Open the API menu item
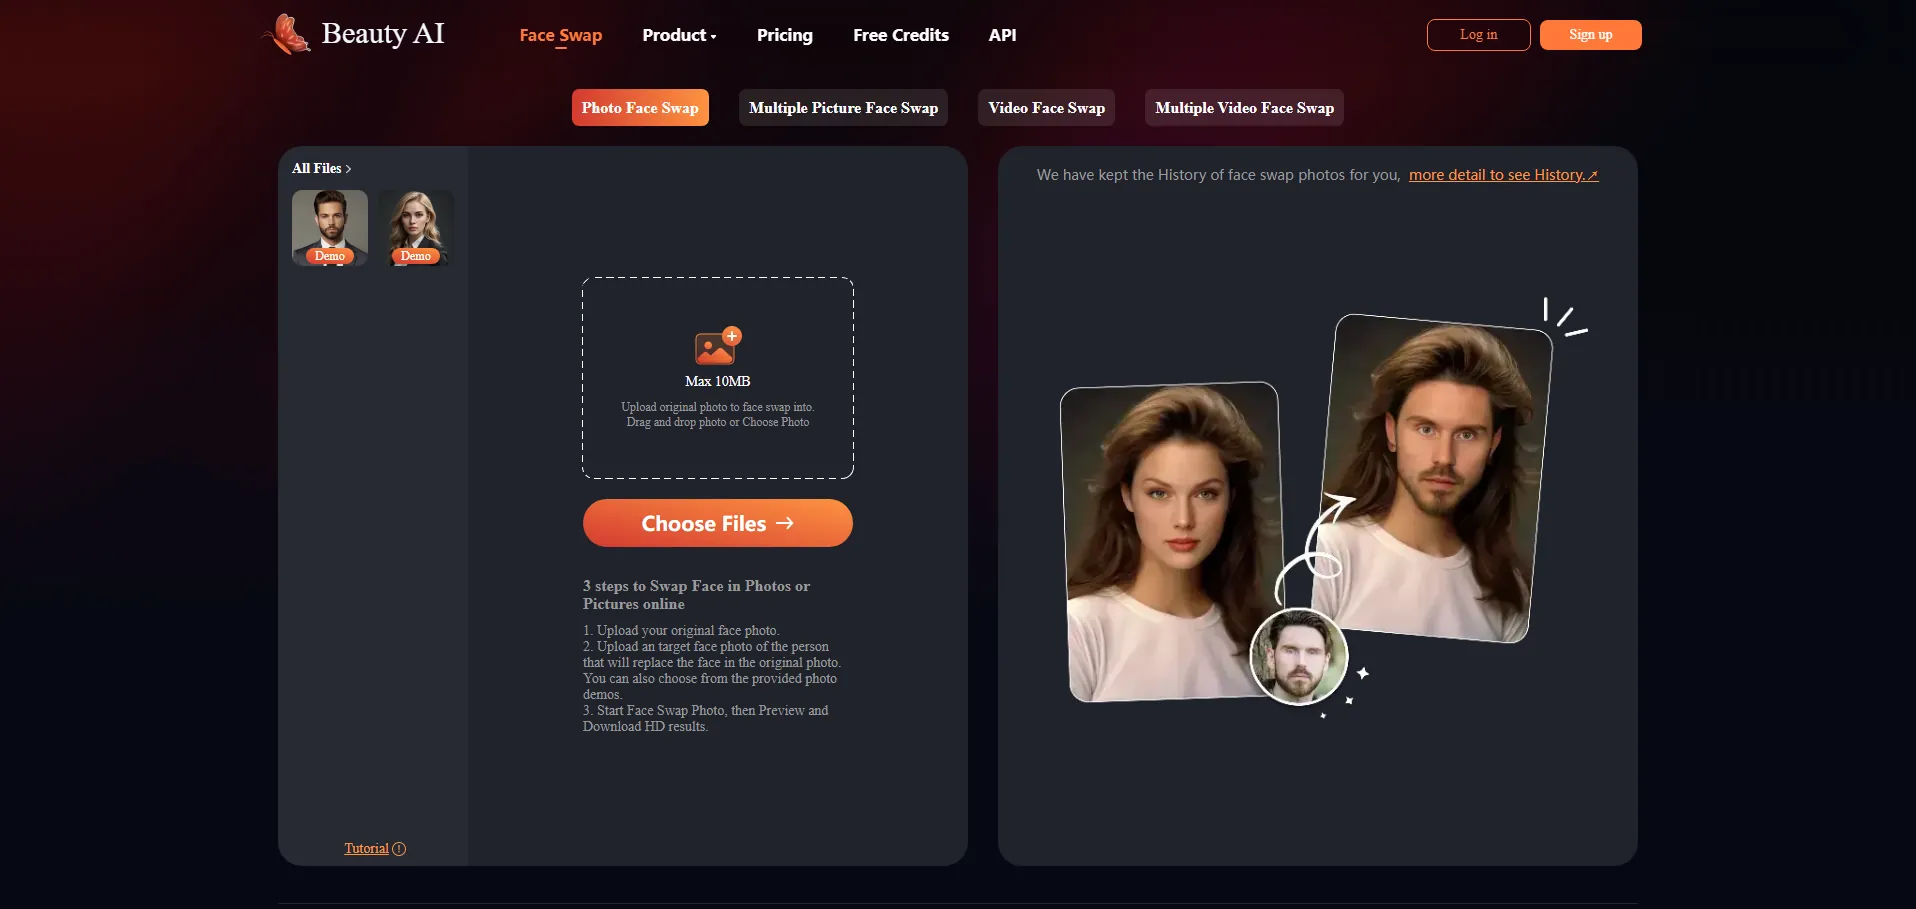The height and width of the screenshot is (909, 1916). [1002, 35]
